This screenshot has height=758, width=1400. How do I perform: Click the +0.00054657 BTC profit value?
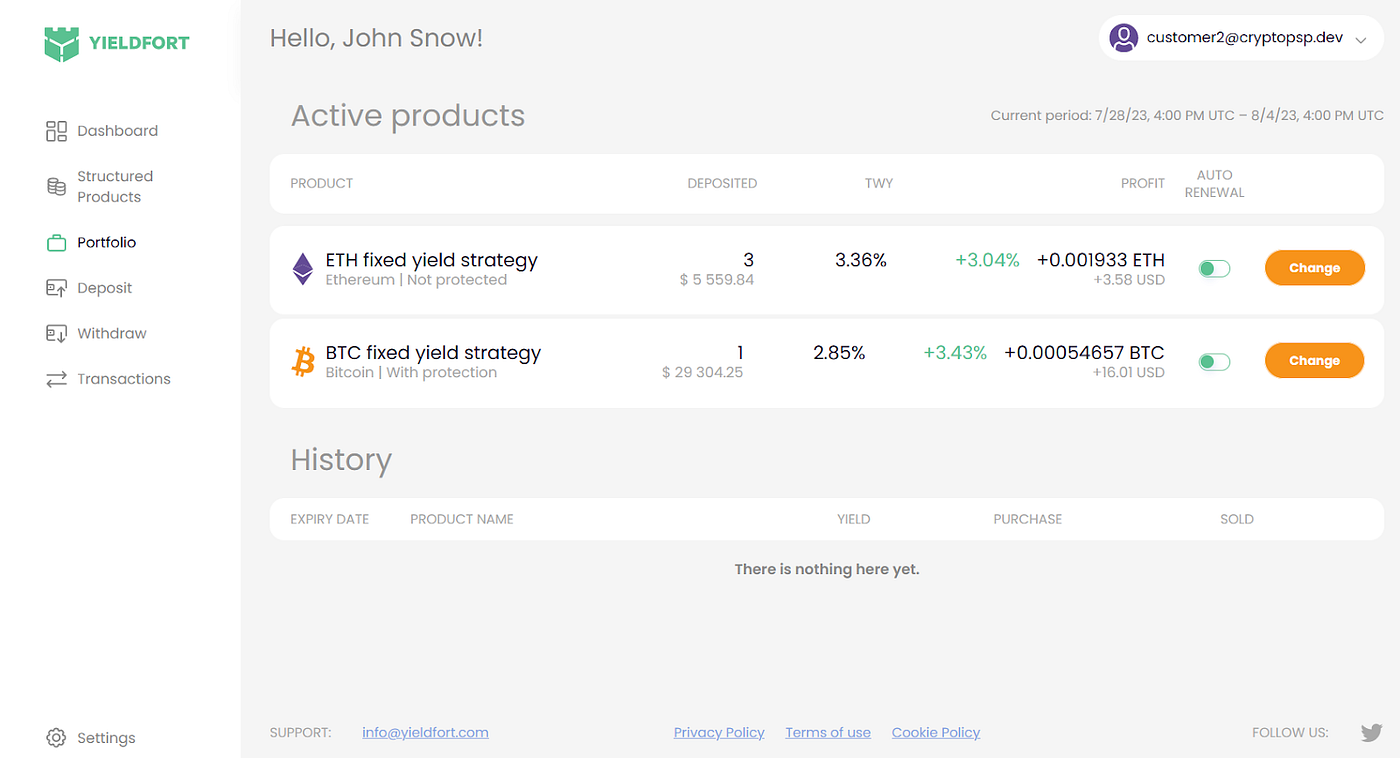tap(1084, 353)
